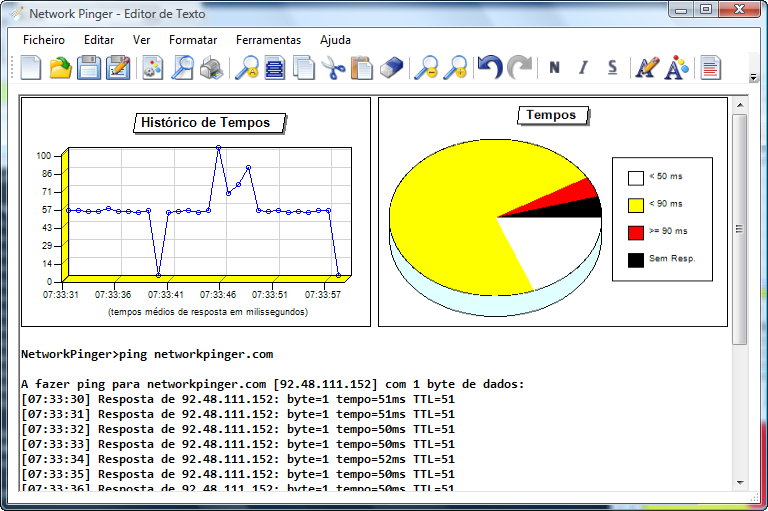Click the [07:33:30] response line
The height and width of the screenshot is (511, 768).
(238, 399)
